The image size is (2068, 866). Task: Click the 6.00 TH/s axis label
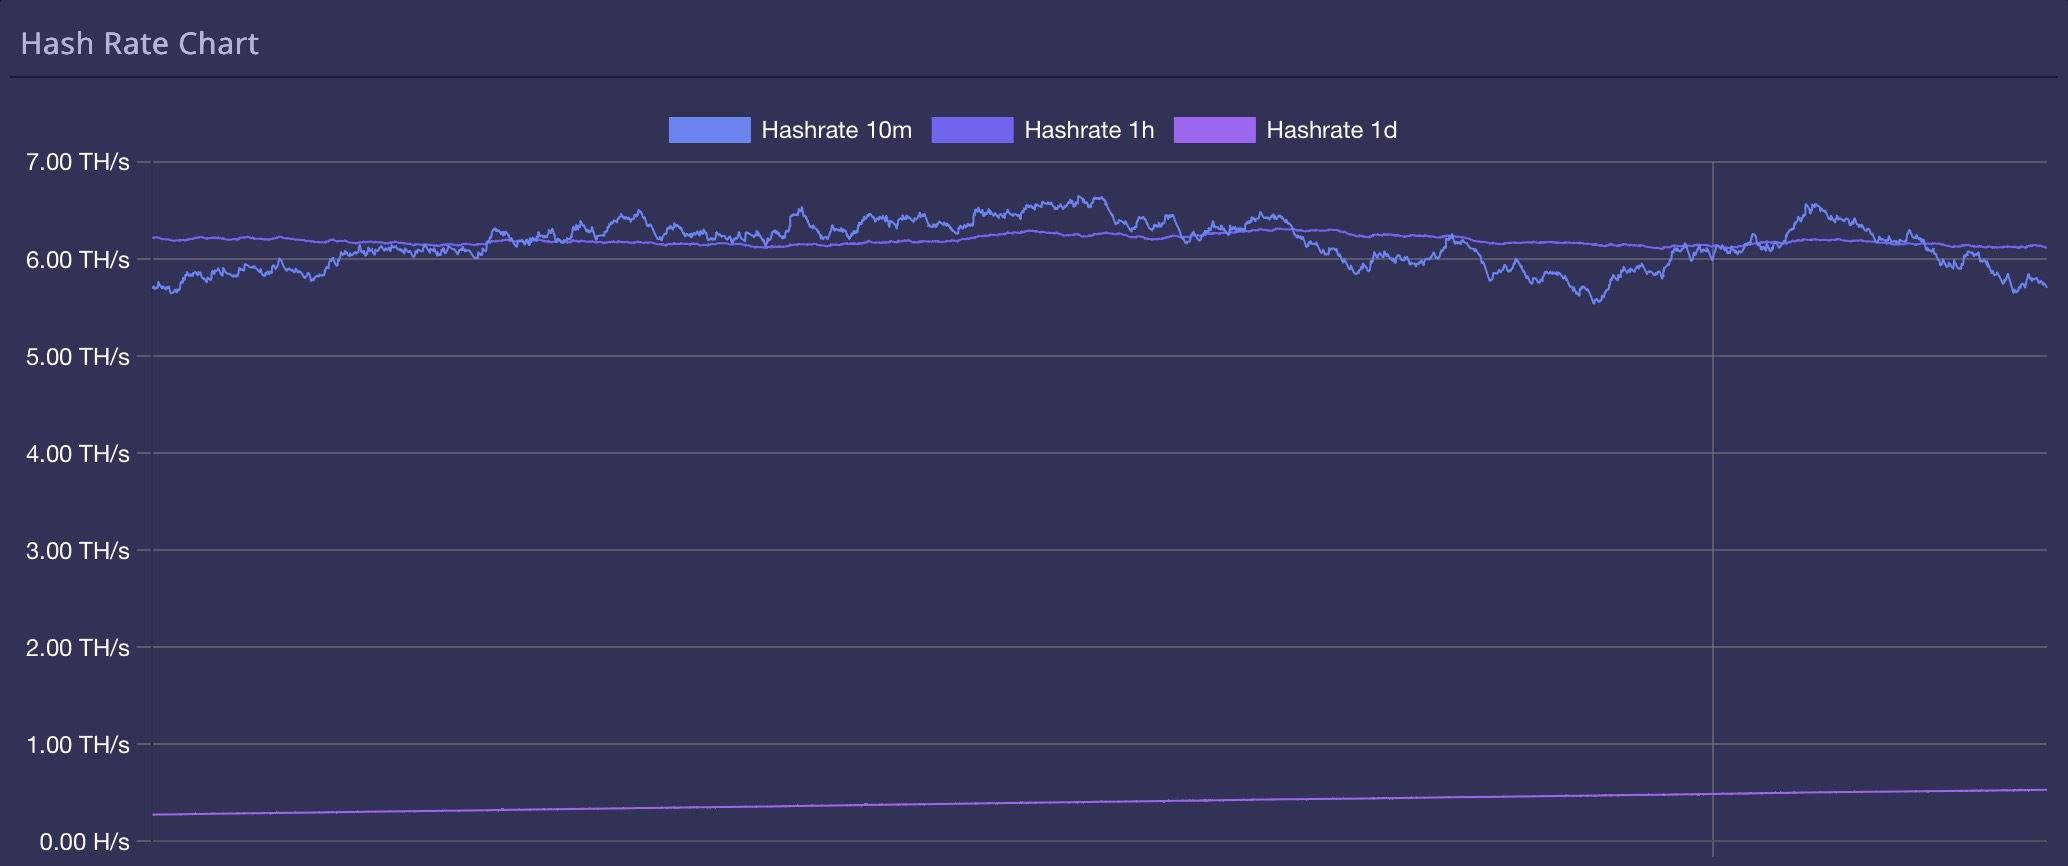click(78, 260)
